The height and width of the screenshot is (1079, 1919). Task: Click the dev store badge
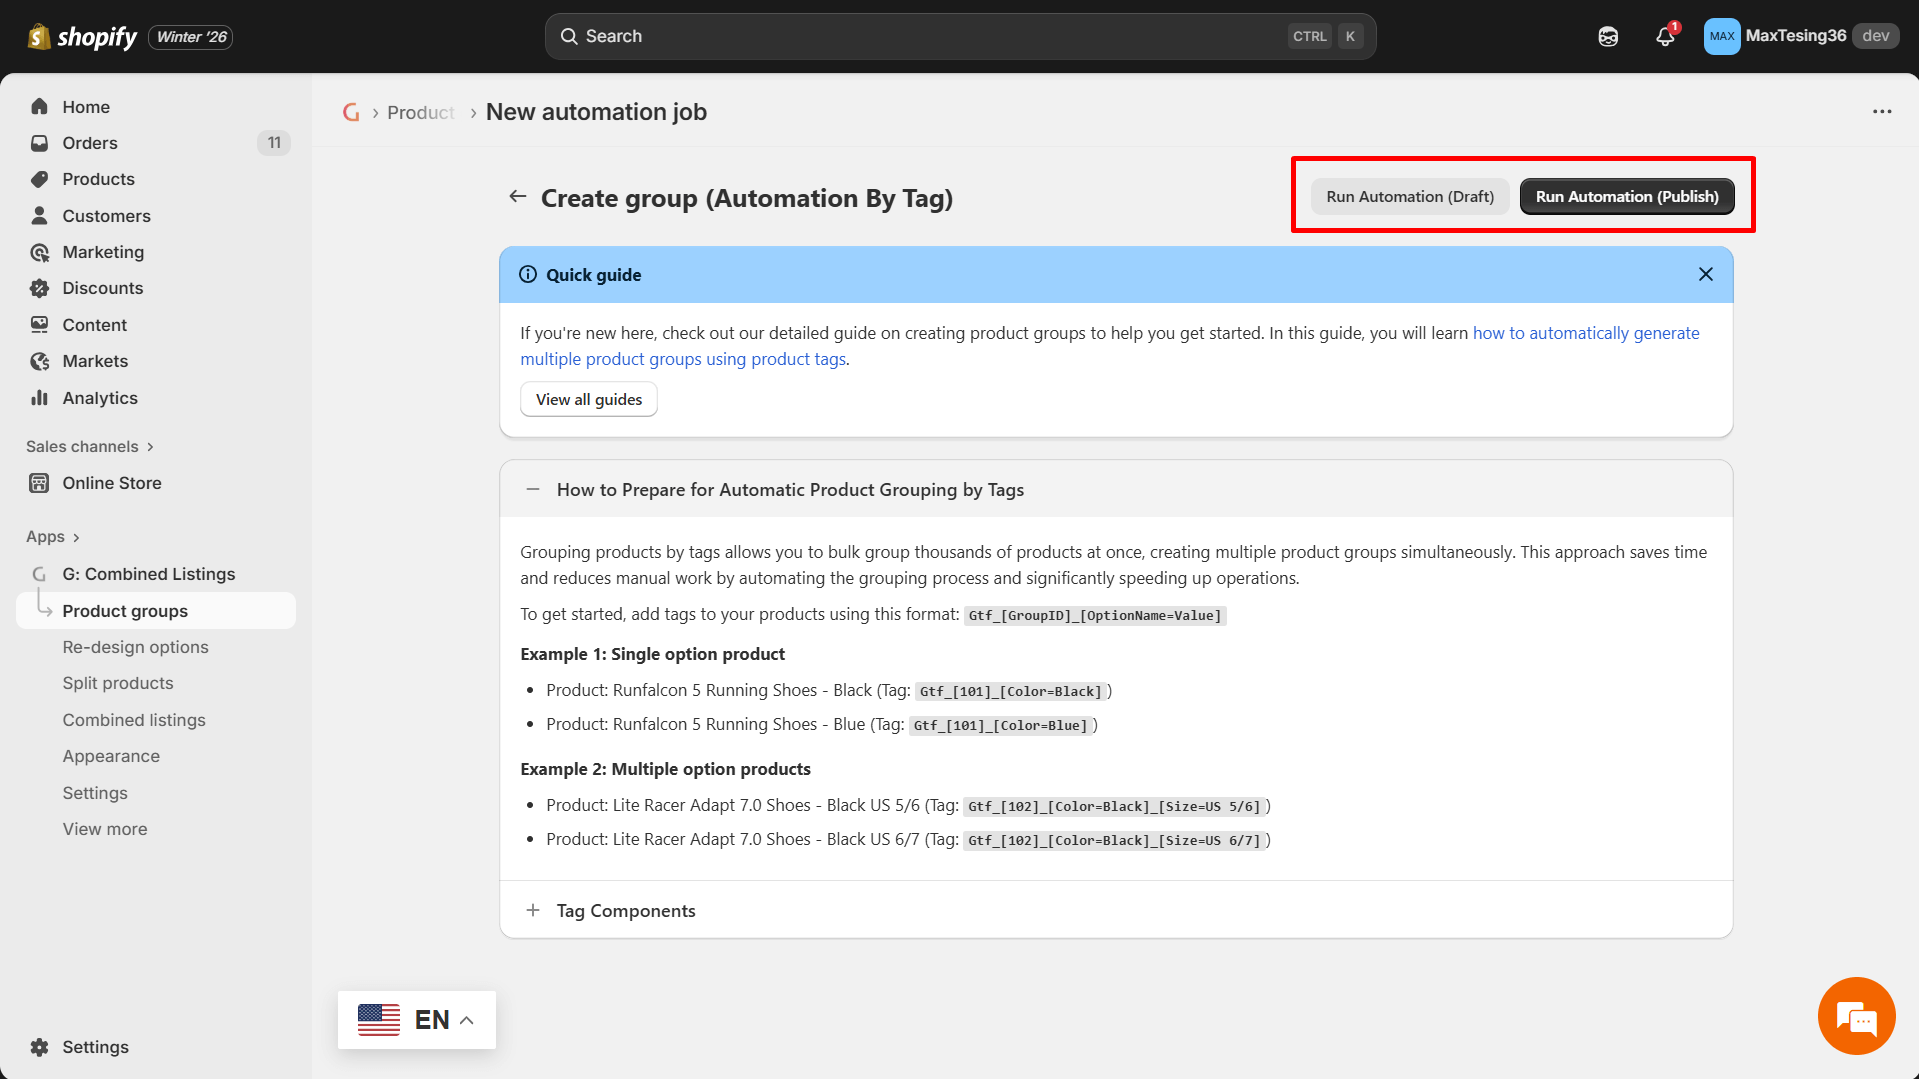coord(1876,36)
